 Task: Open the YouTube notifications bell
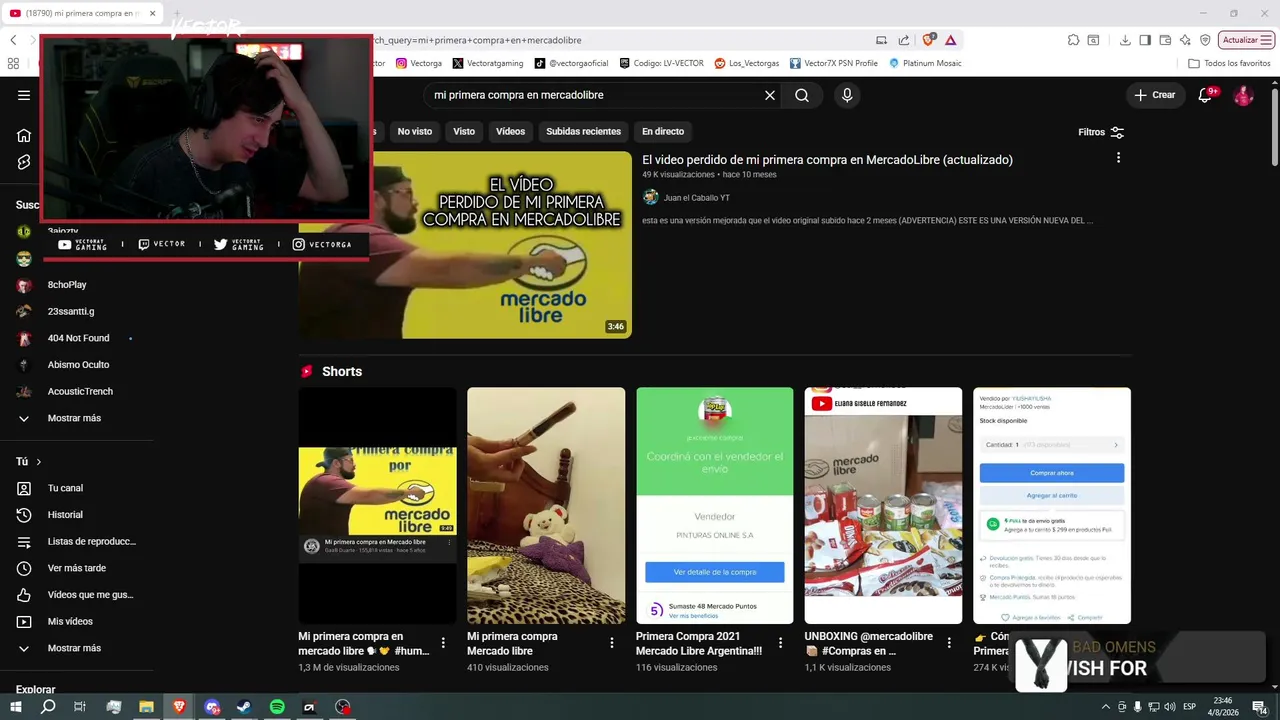pos(1206,95)
